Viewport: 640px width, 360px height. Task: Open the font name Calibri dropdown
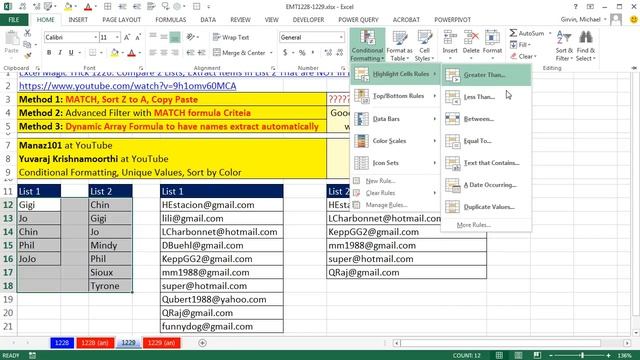click(x=96, y=37)
